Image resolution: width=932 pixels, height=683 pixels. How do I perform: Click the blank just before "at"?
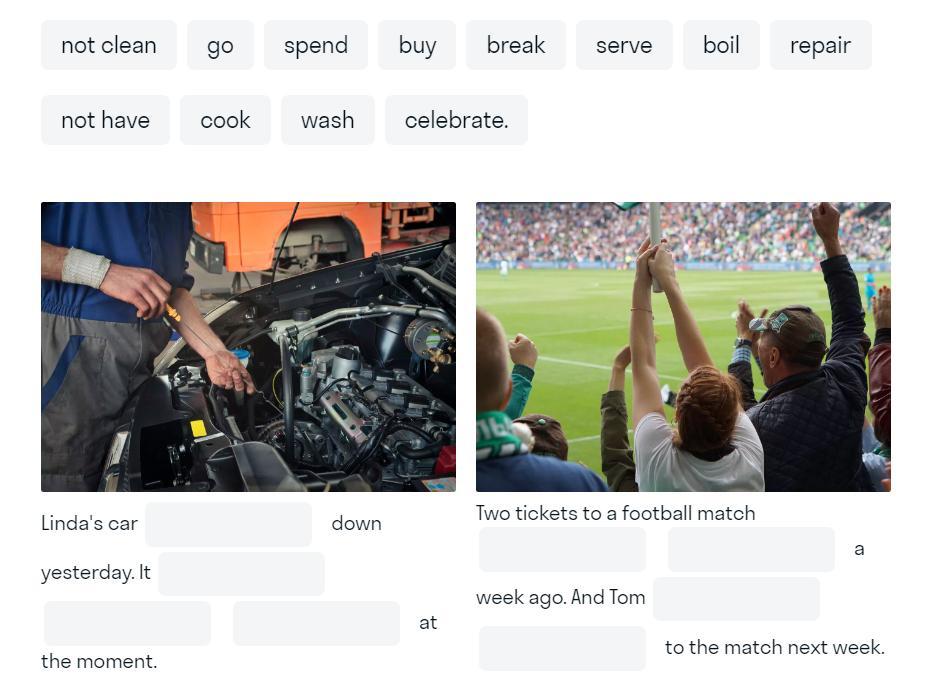[x=316, y=623]
